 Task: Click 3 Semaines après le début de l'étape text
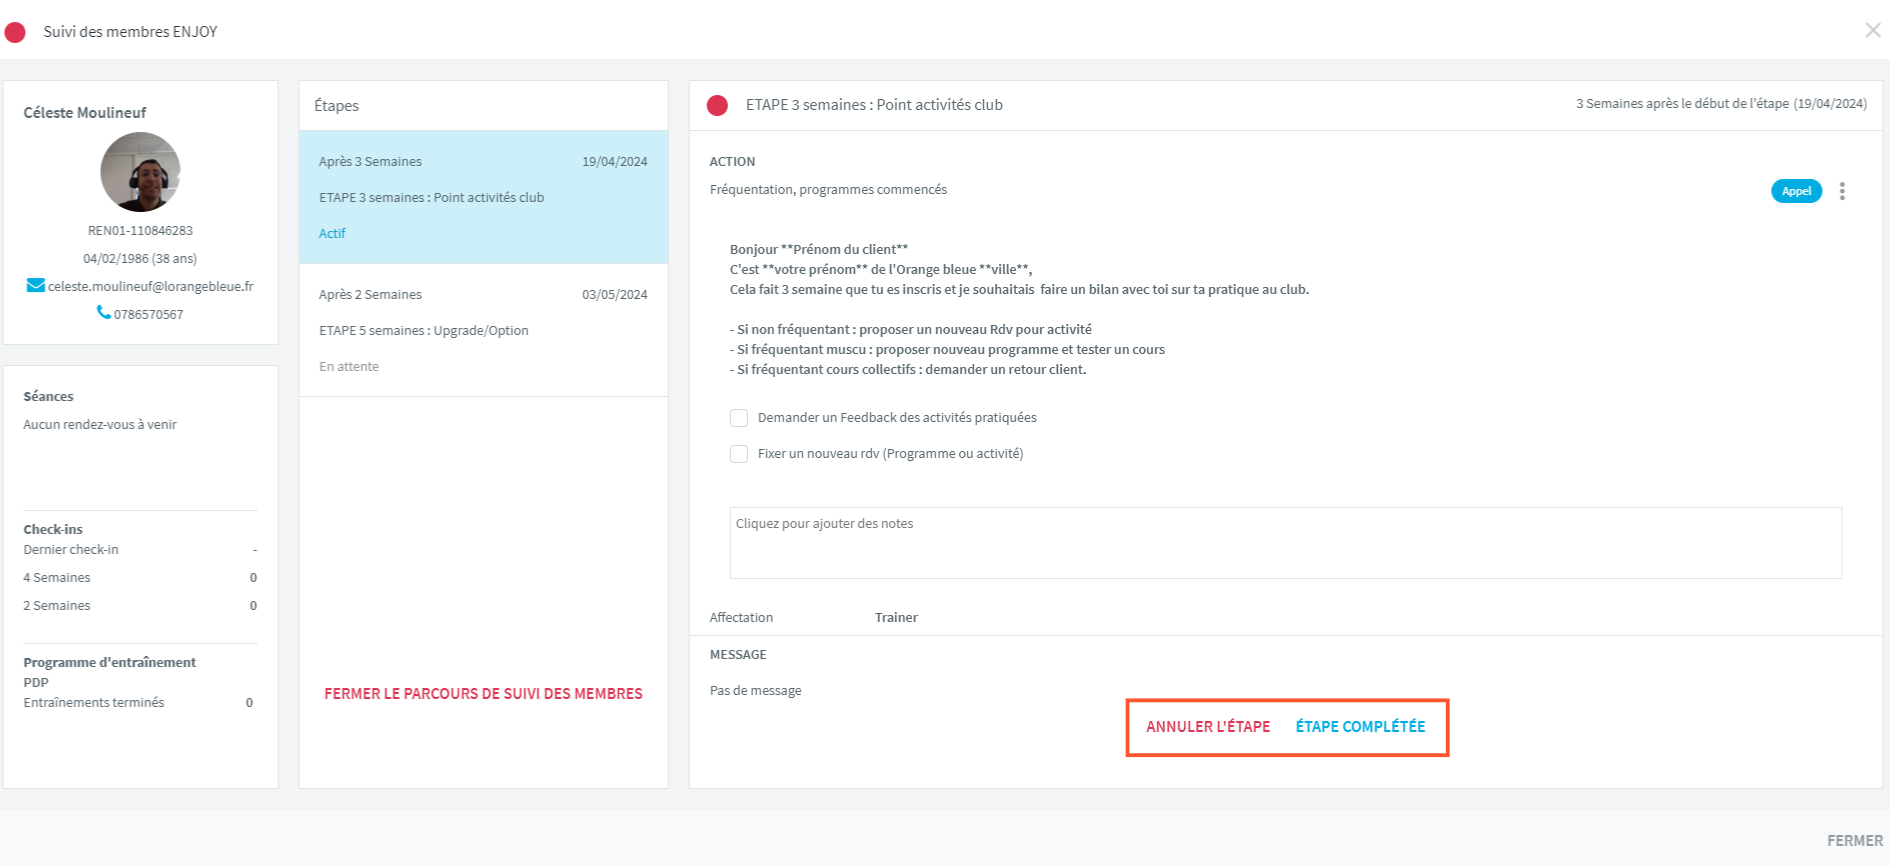(x=1721, y=104)
